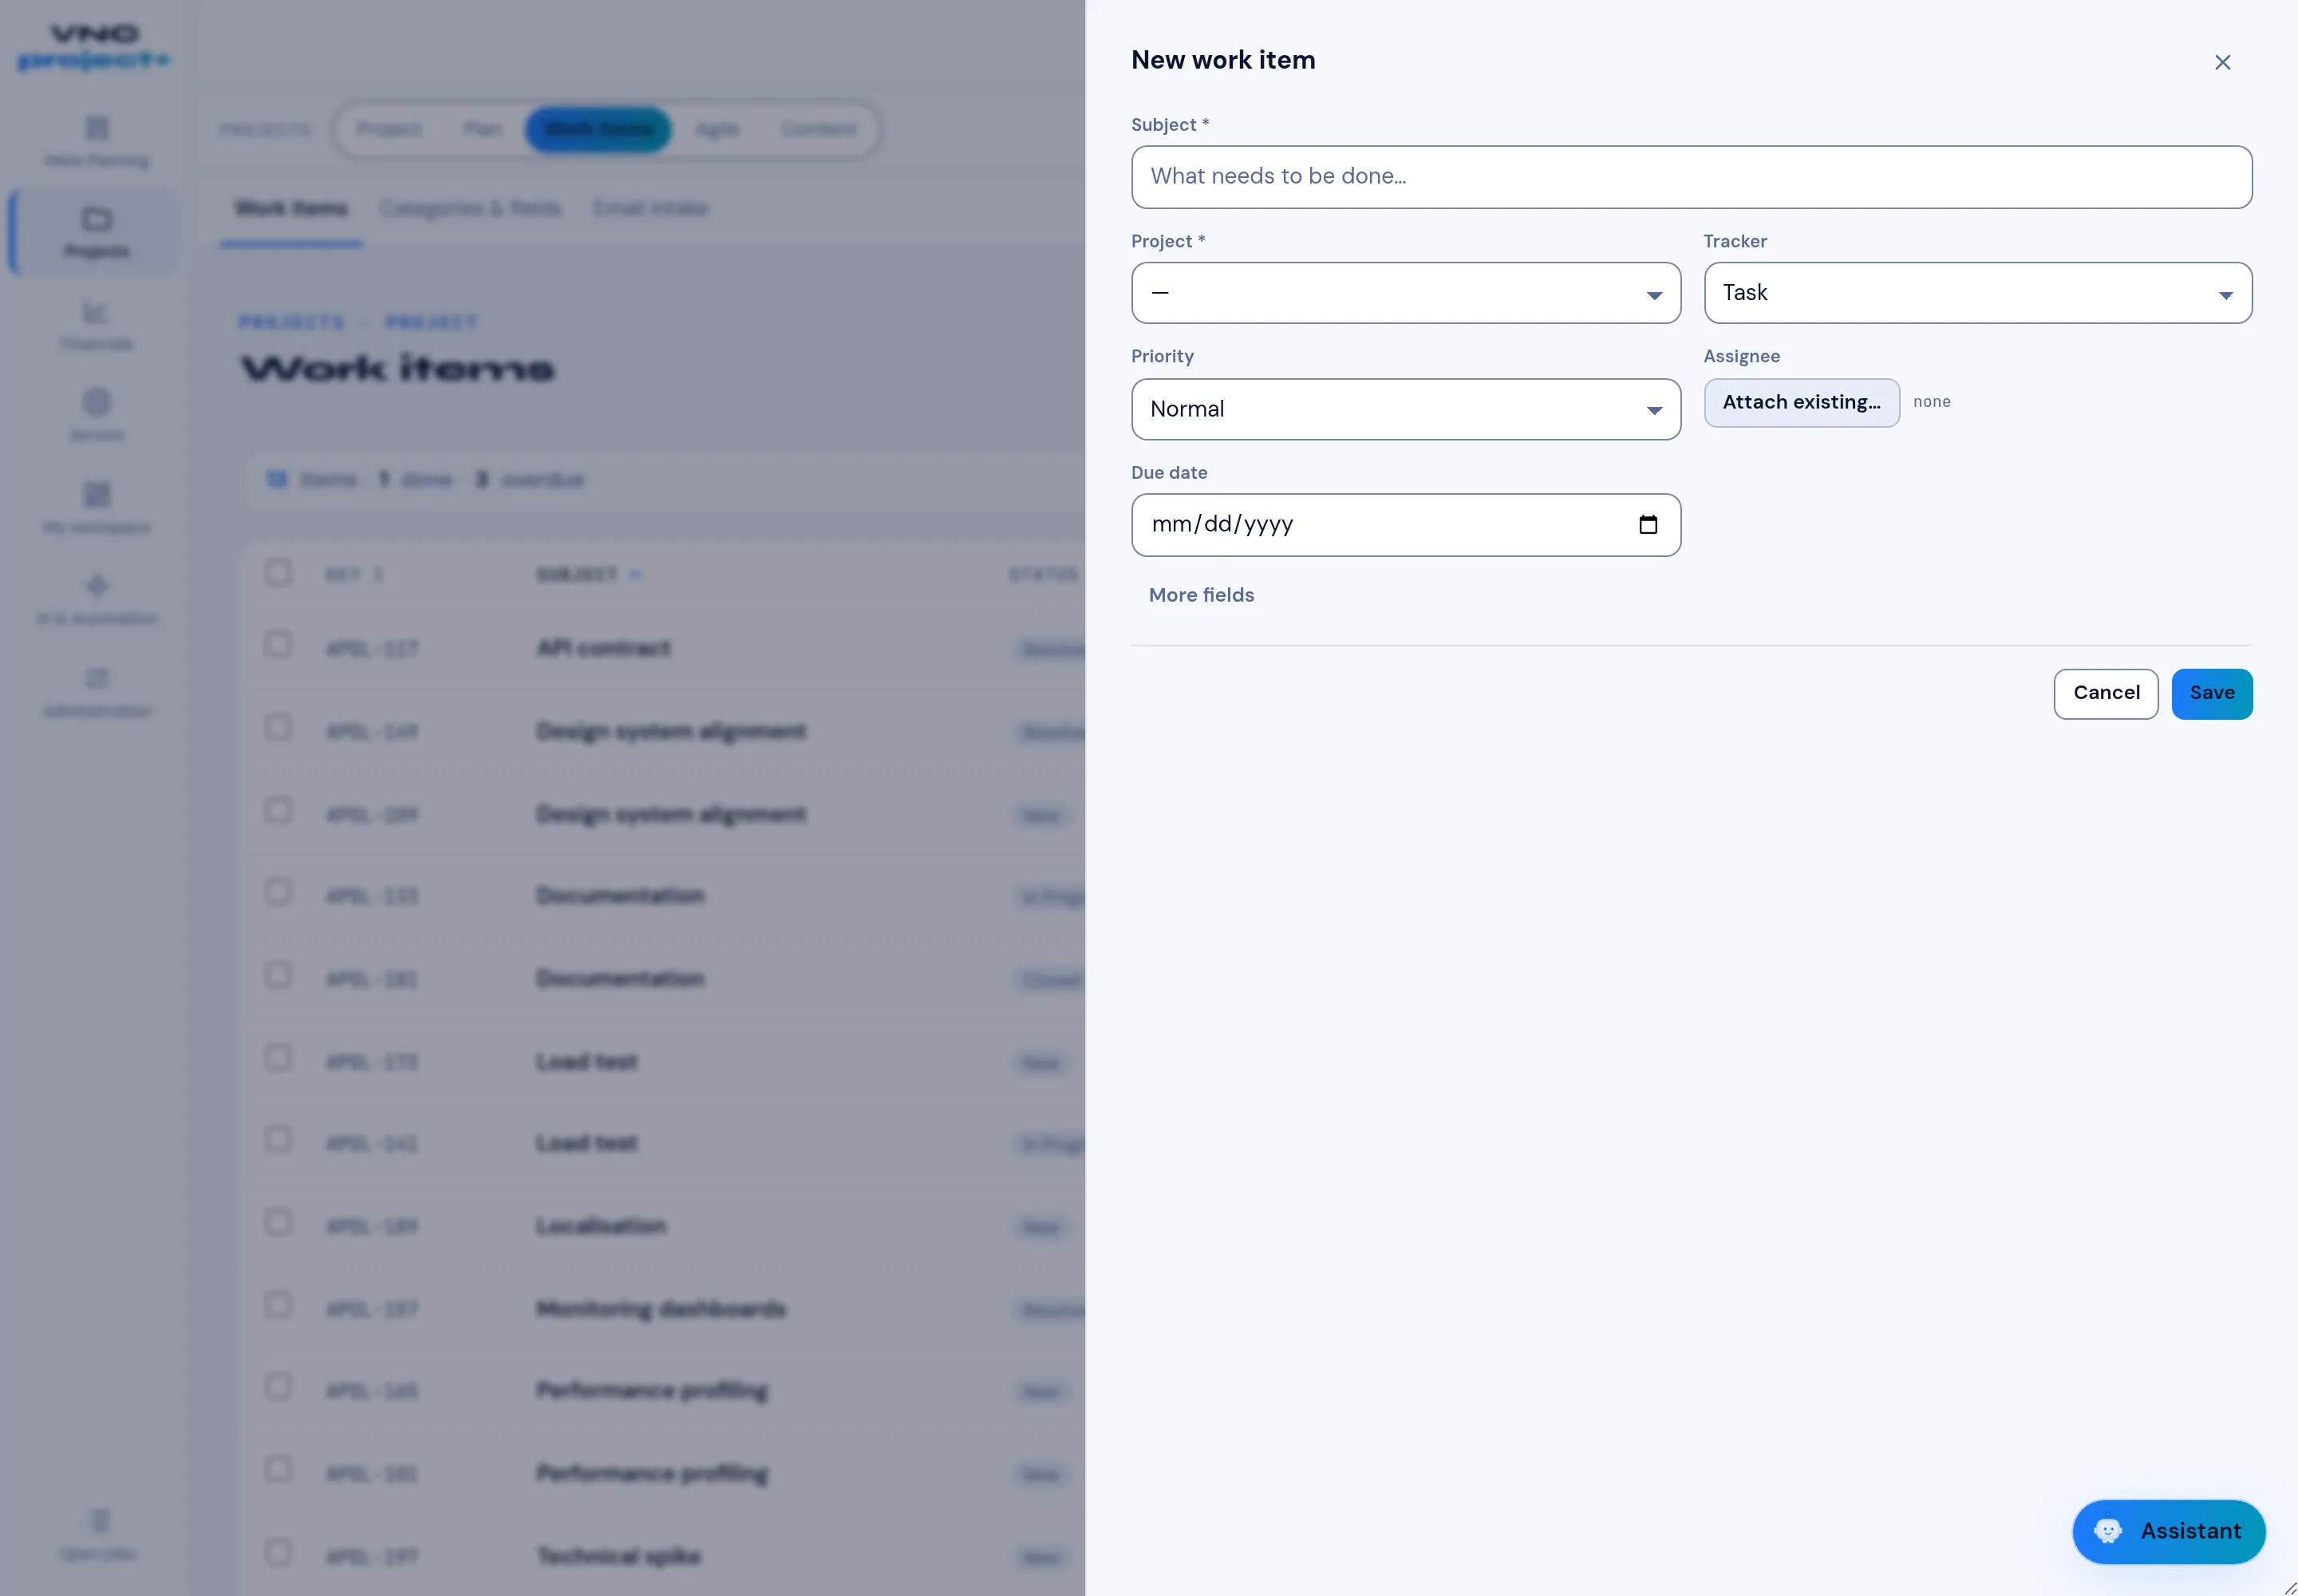Open Financials in the sidebar
Screen dimensions: 2298x1596
96,325
